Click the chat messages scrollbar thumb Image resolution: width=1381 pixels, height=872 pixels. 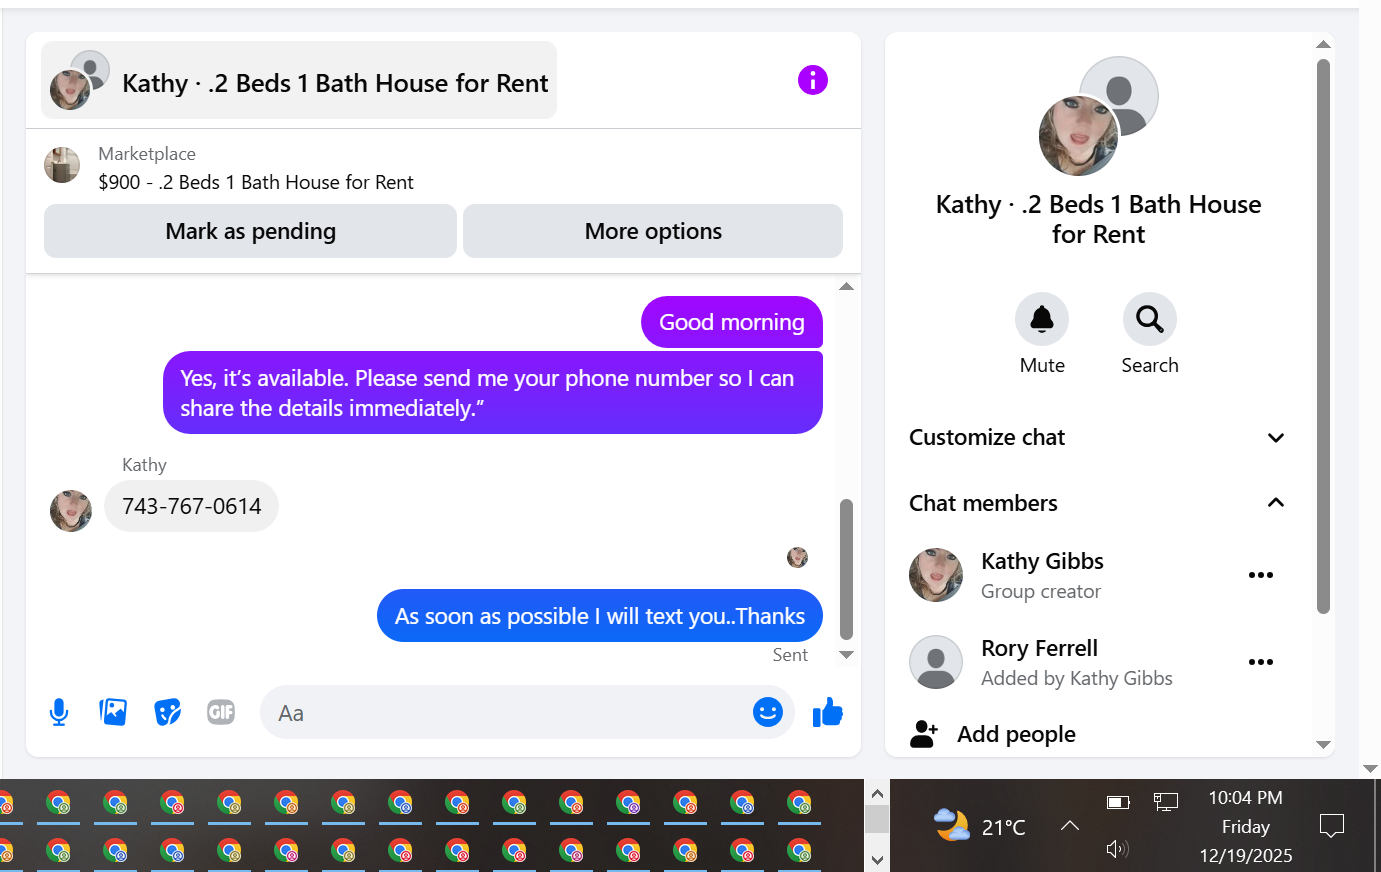[x=846, y=569]
